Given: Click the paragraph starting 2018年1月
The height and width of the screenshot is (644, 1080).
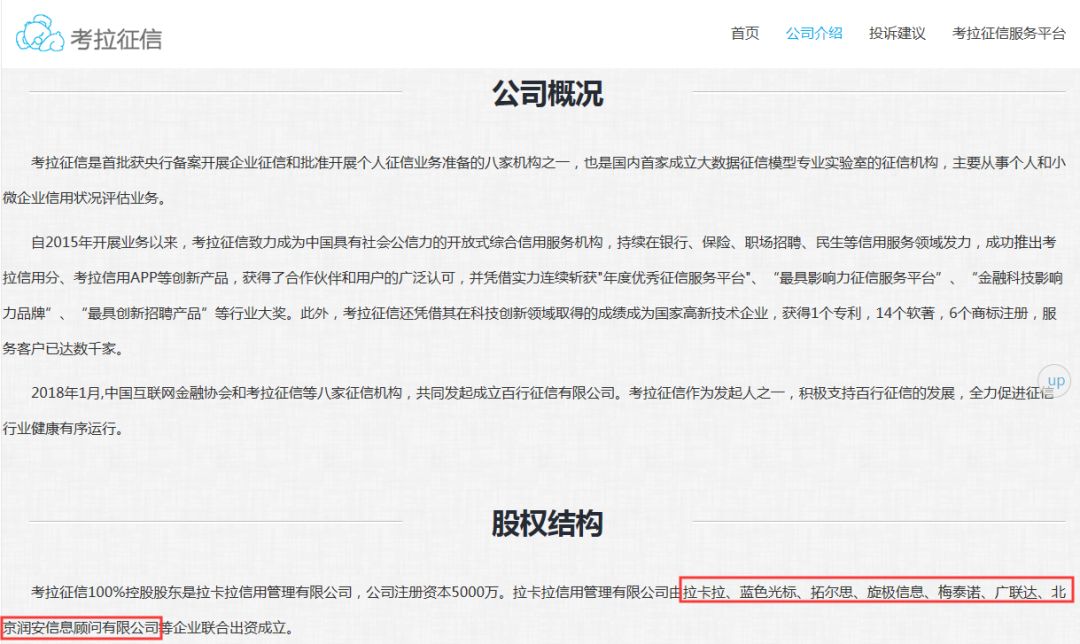Looking at the screenshot, I should (540, 411).
